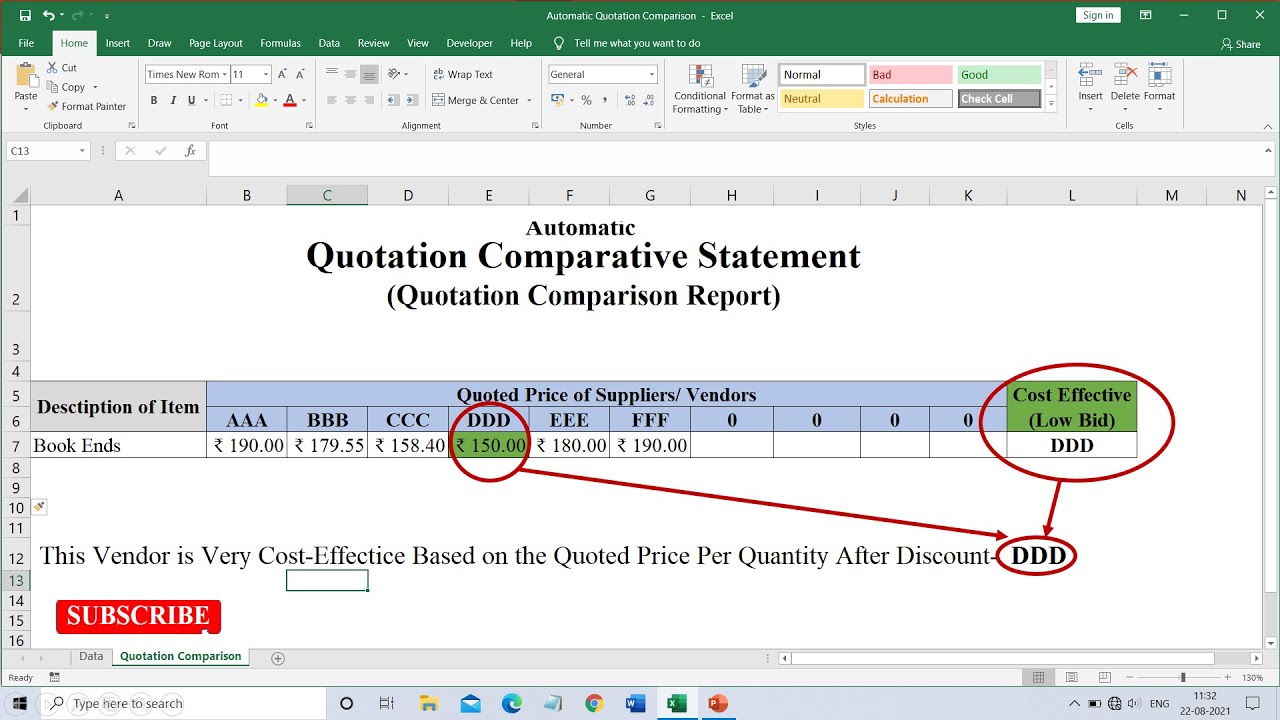The width and height of the screenshot is (1280, 720).
Task: Open the File menu
Action: point(26,43)
